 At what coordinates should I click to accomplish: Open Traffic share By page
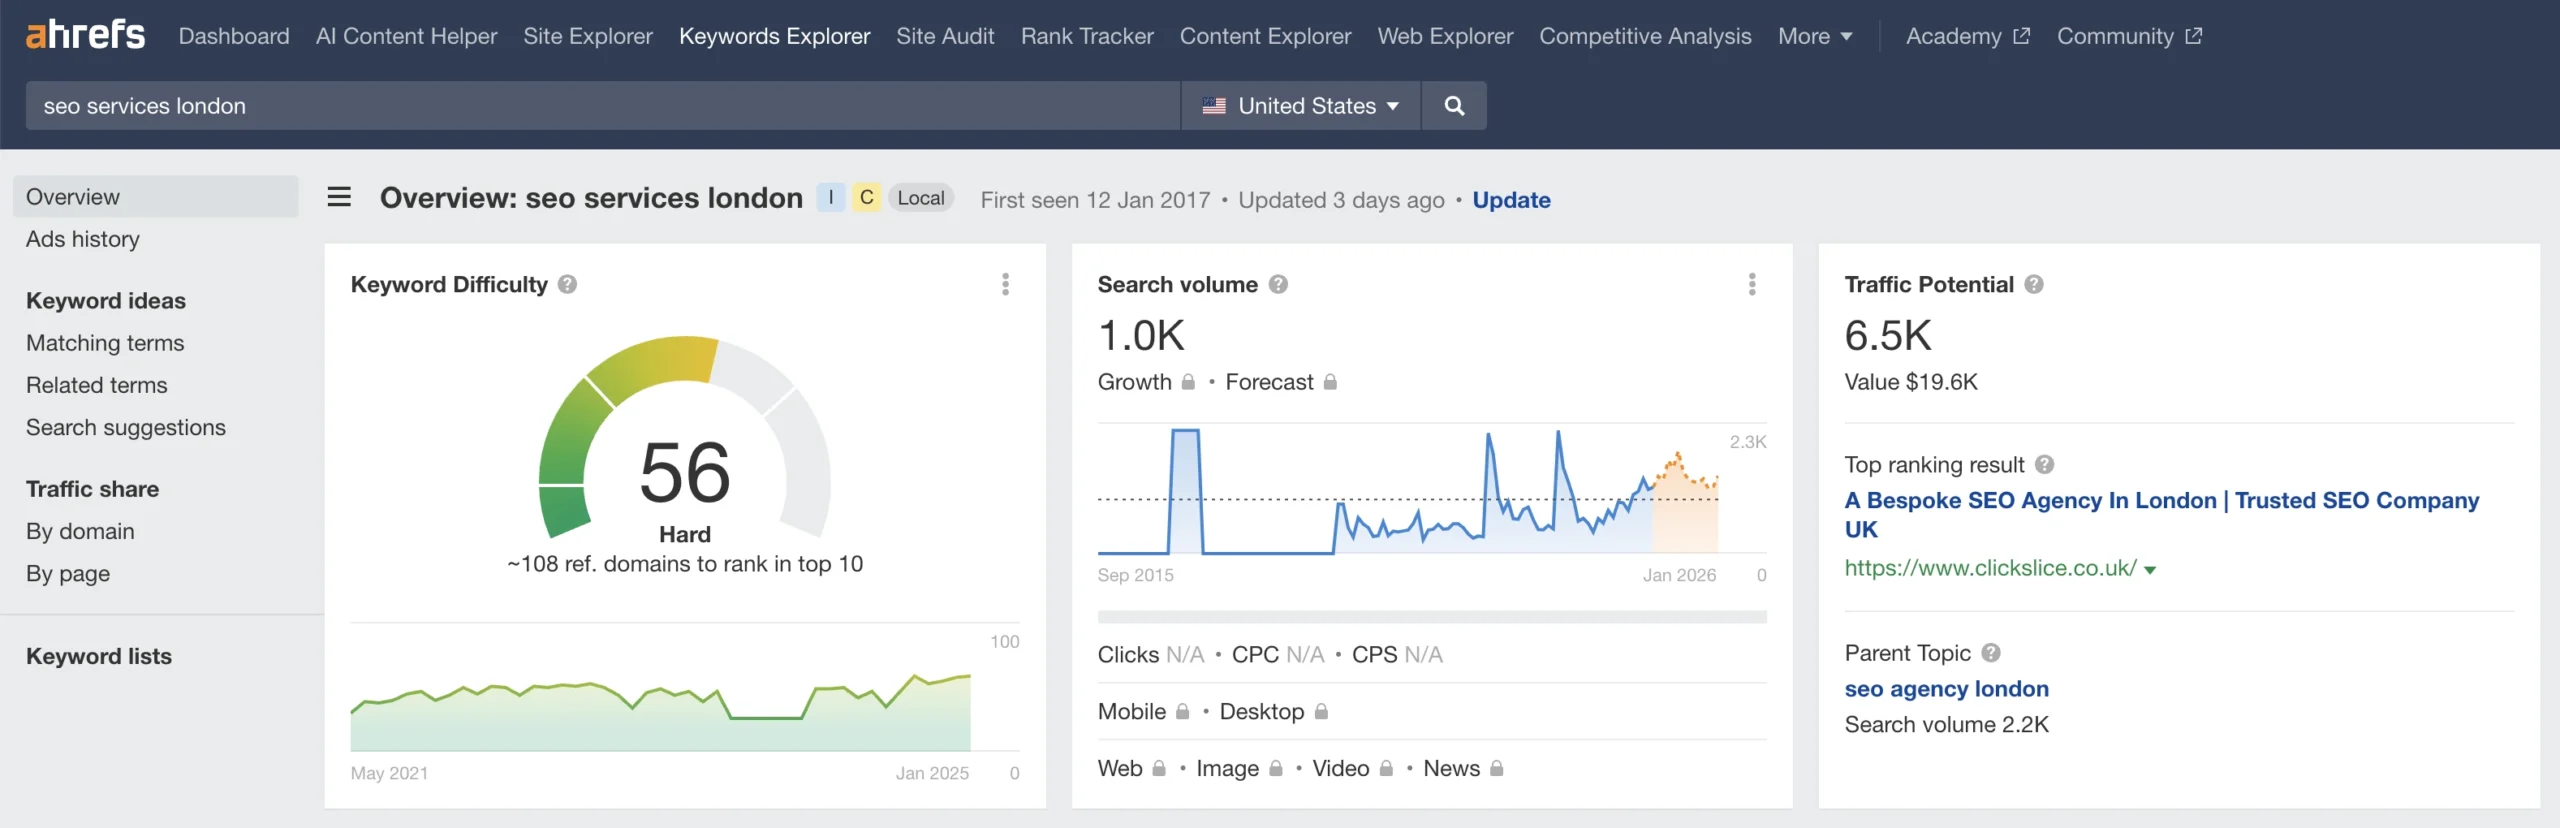68,573
